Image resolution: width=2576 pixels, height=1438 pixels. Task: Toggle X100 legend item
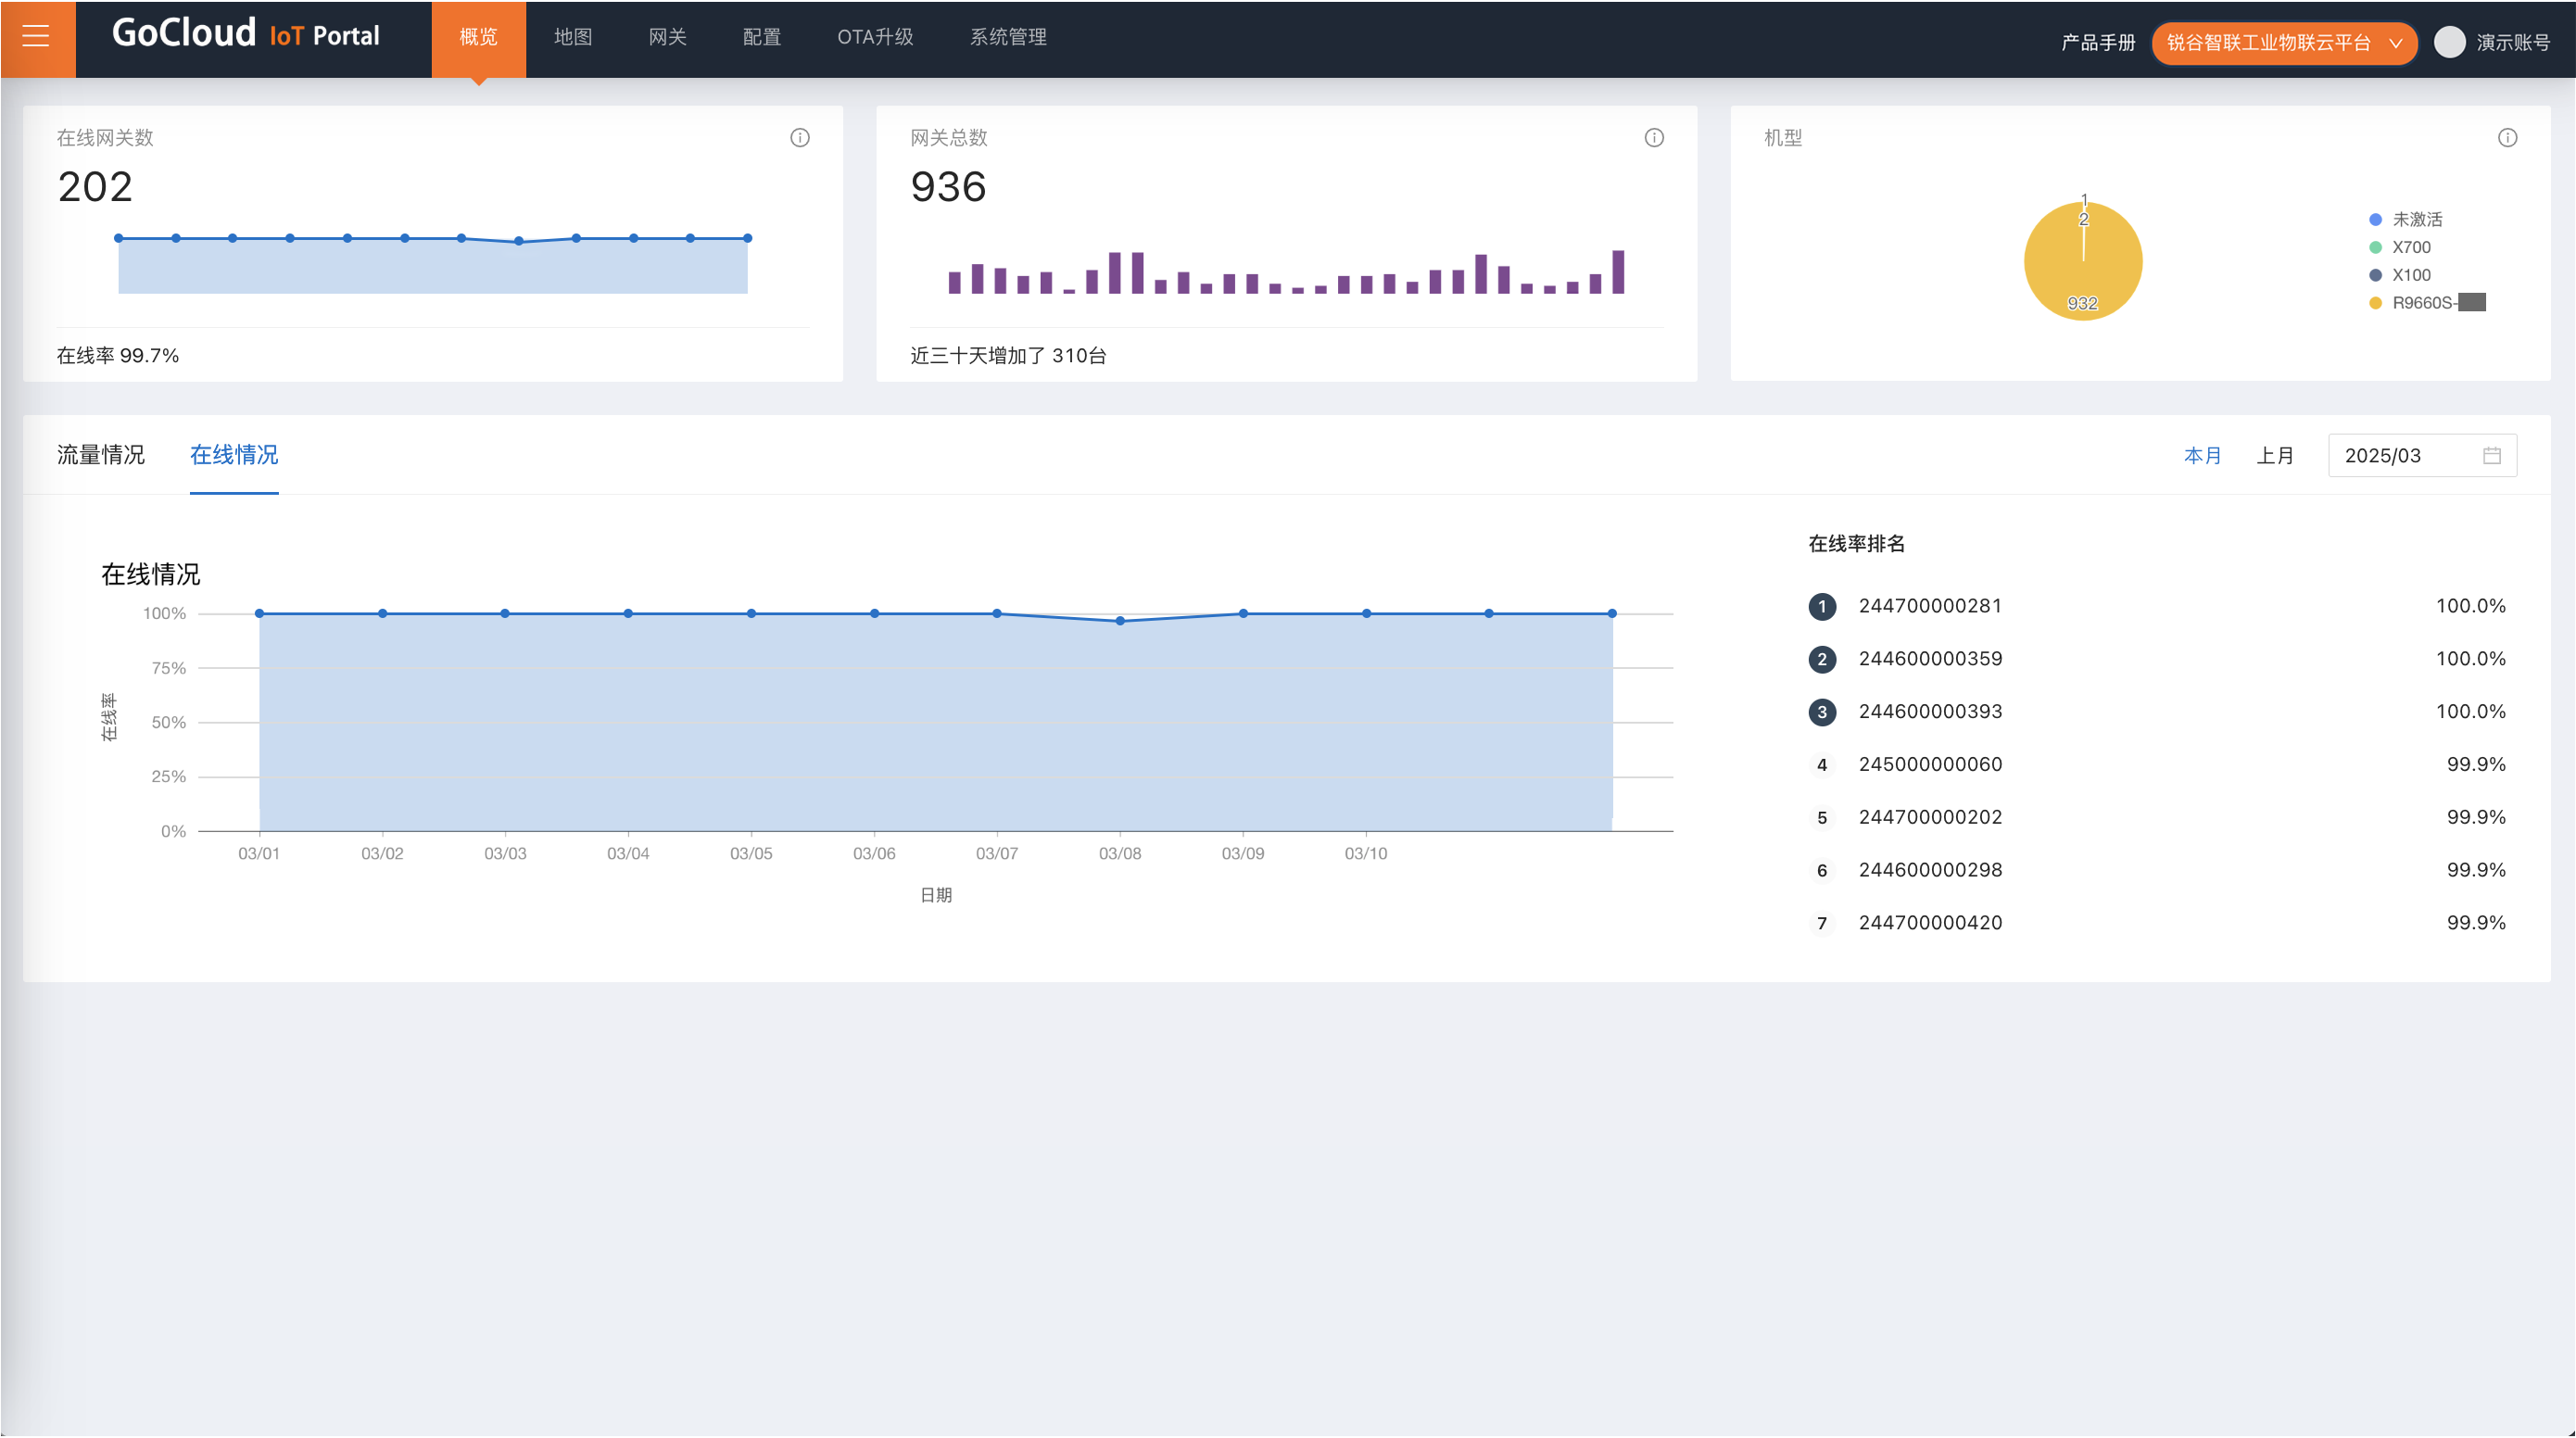pos(2410,275)
